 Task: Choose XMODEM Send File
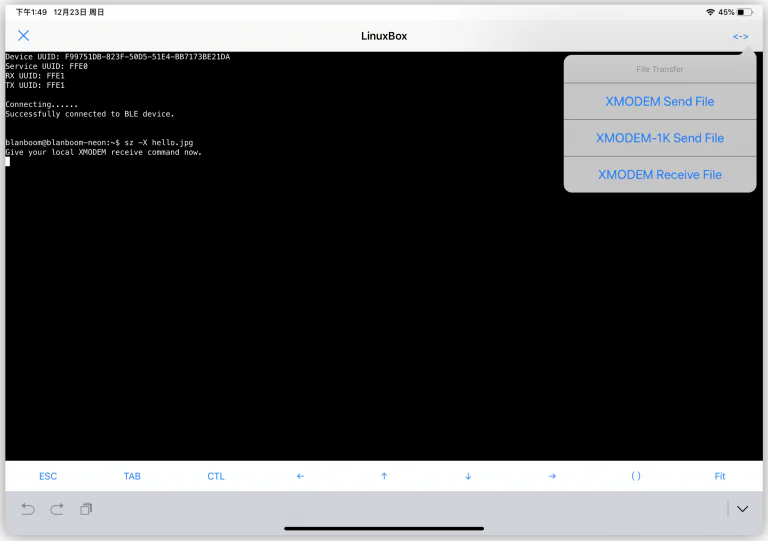(660, 101)
